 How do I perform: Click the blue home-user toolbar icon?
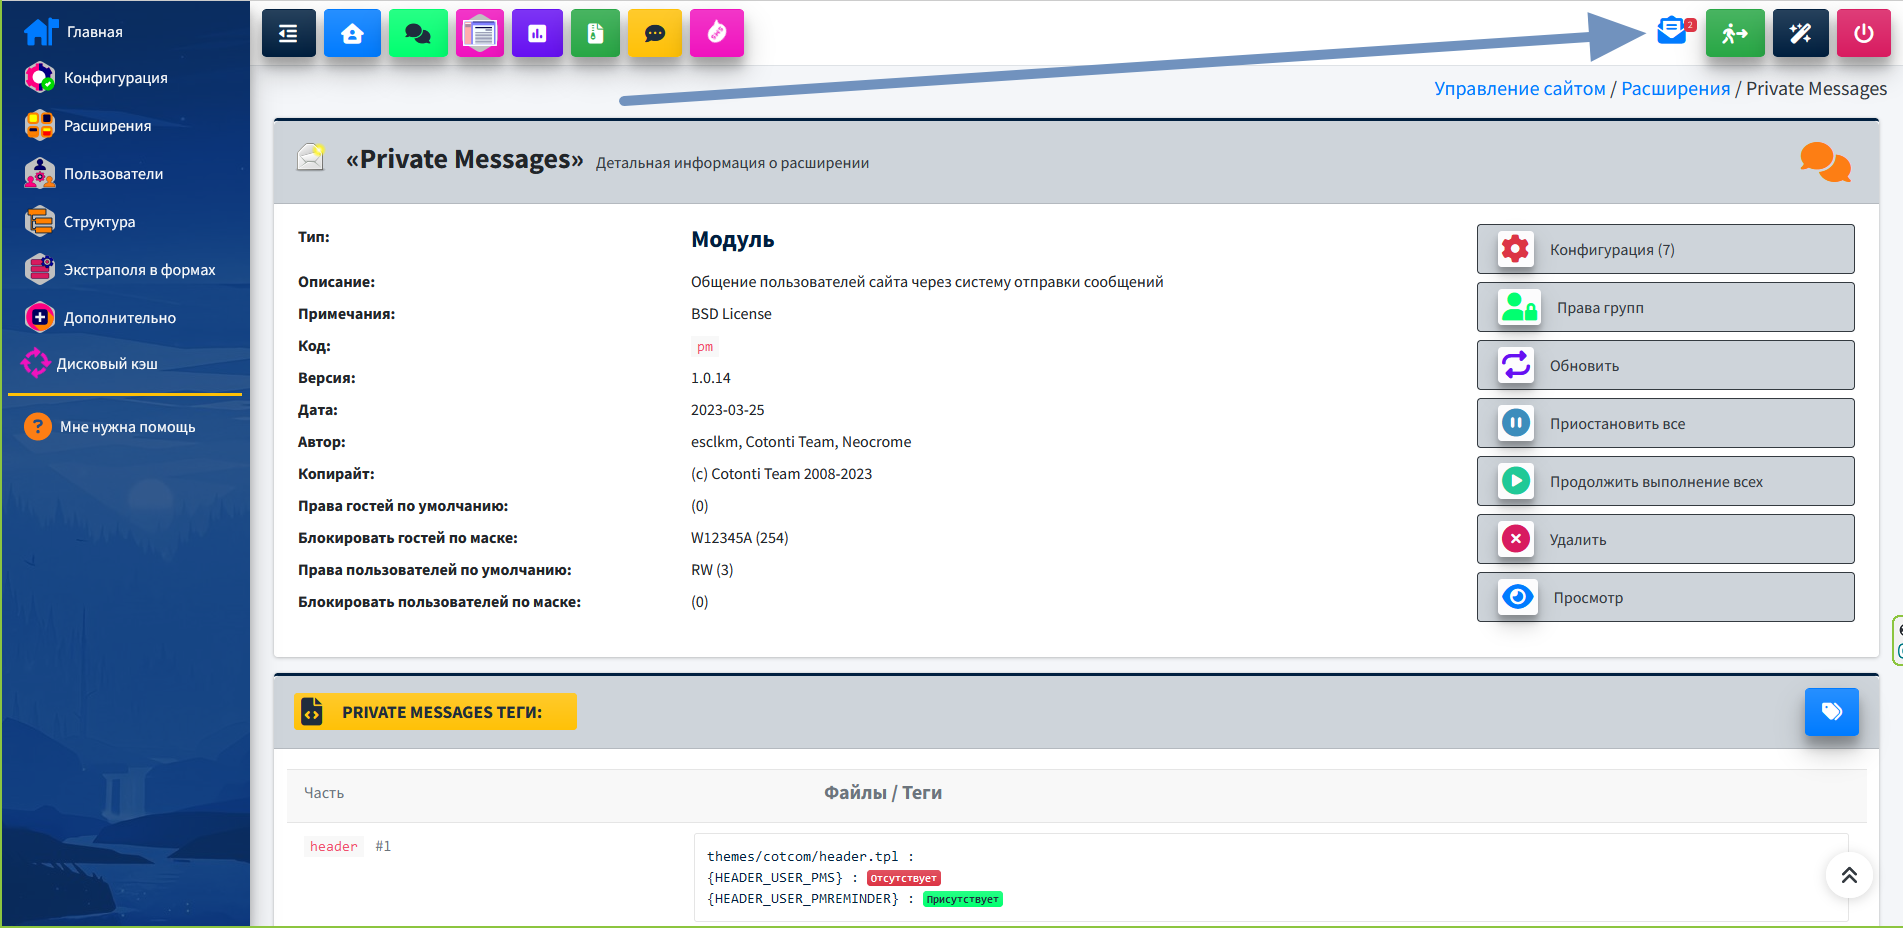(x=352, y=34)
